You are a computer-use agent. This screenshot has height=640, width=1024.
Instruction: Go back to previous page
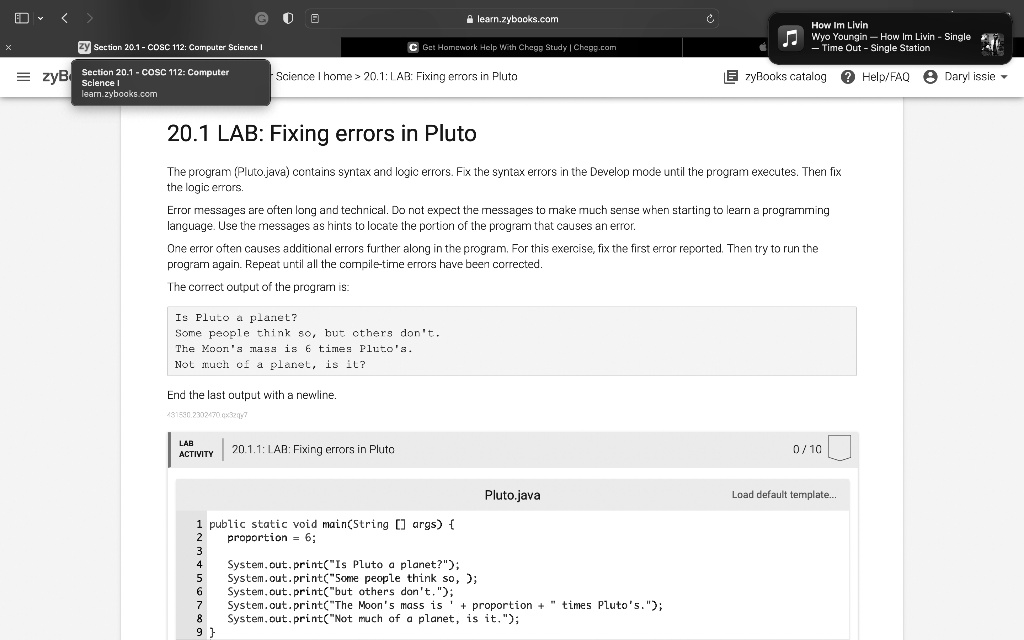(63, 18)
